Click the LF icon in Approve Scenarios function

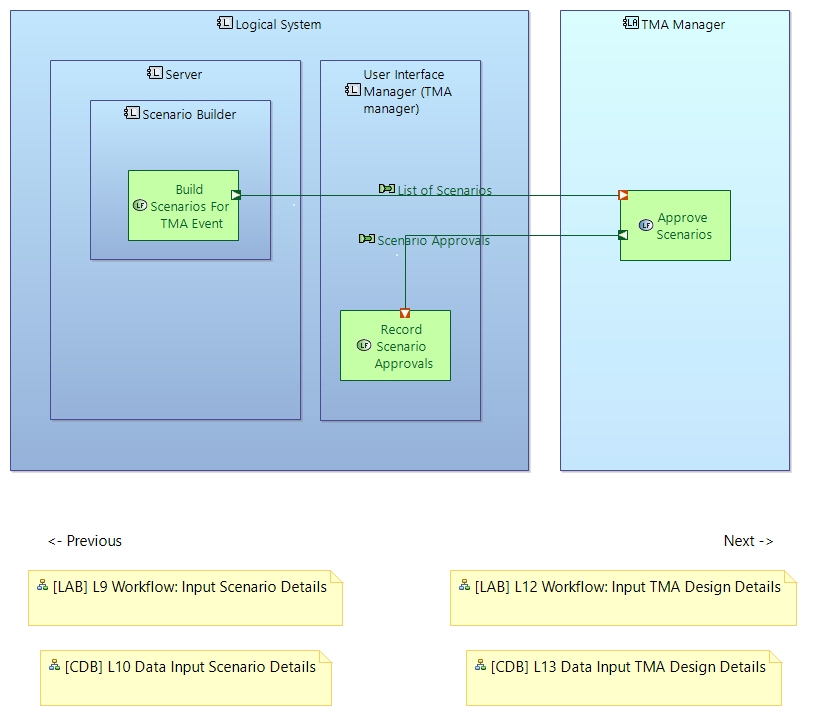click(646, 225)
